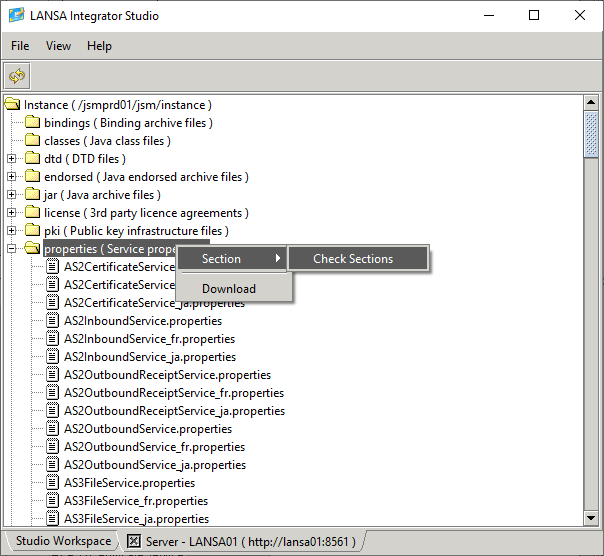
Task: Click the refresh toolbar icon
Action: tap(17, 76)
